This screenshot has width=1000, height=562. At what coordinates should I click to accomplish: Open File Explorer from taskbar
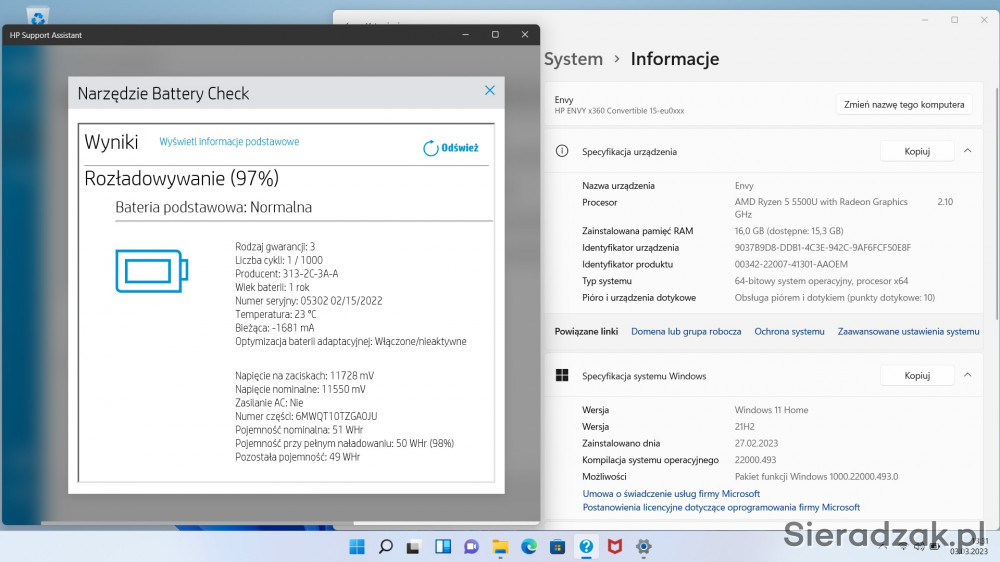click(x=500, y=547)
